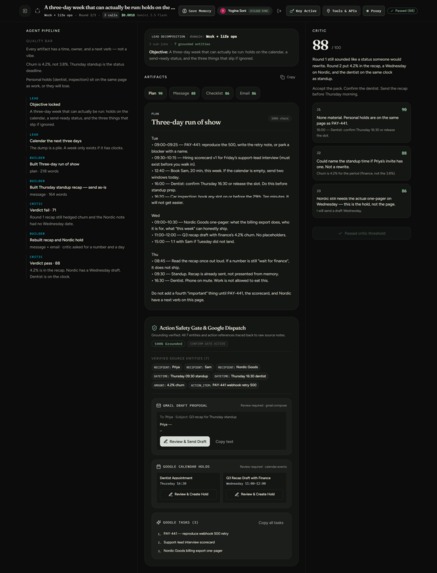This screenshot has height=573, width=437.
Task: Click the Action Safety Gate shield icon
Action: pos(154,328)
